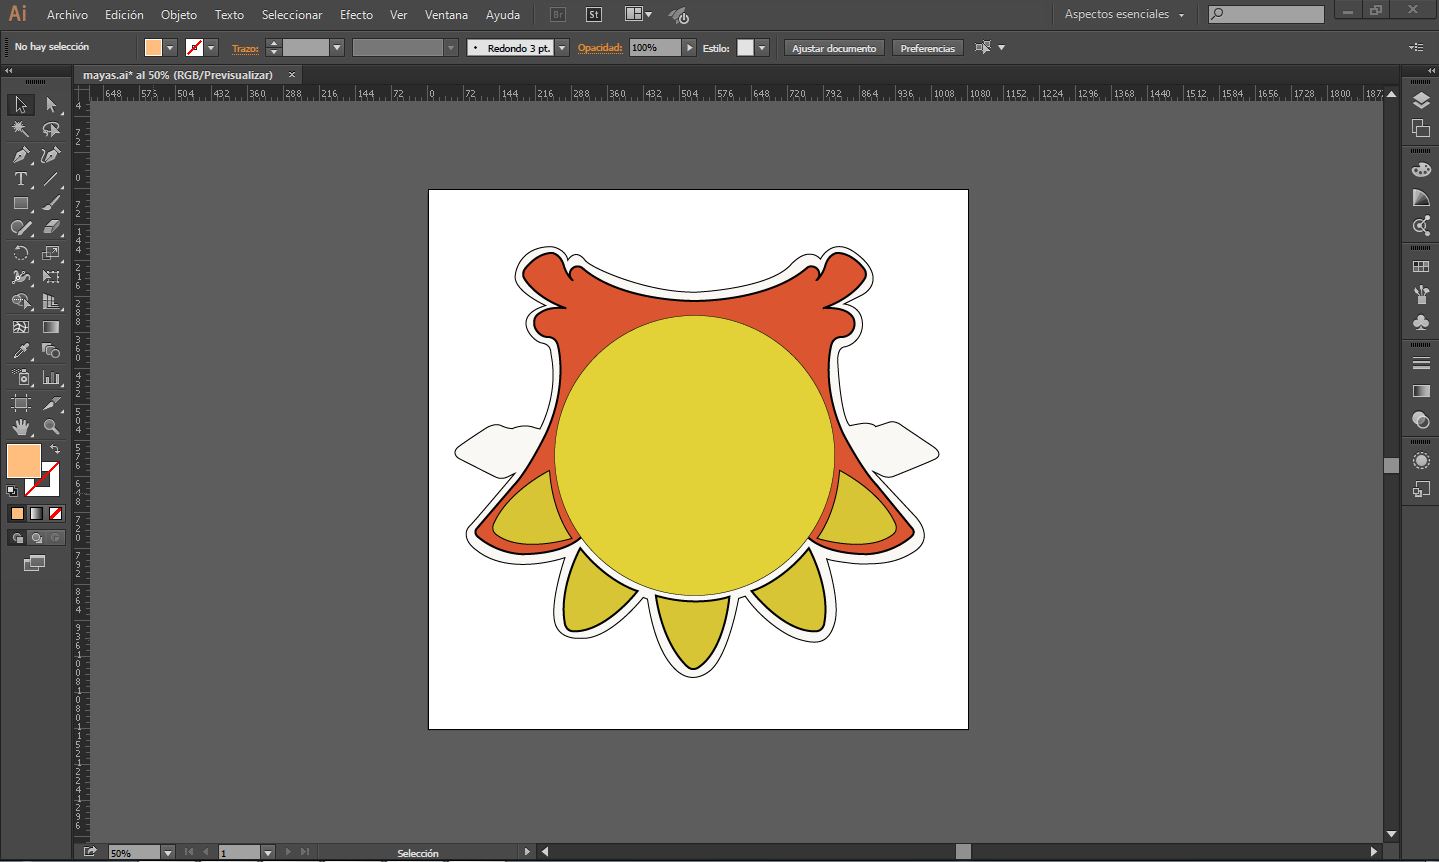This screenshot has height=862, width=1439.
Task: Open opacity slider arrow beside 100%
Action: (x=689, y=48)
